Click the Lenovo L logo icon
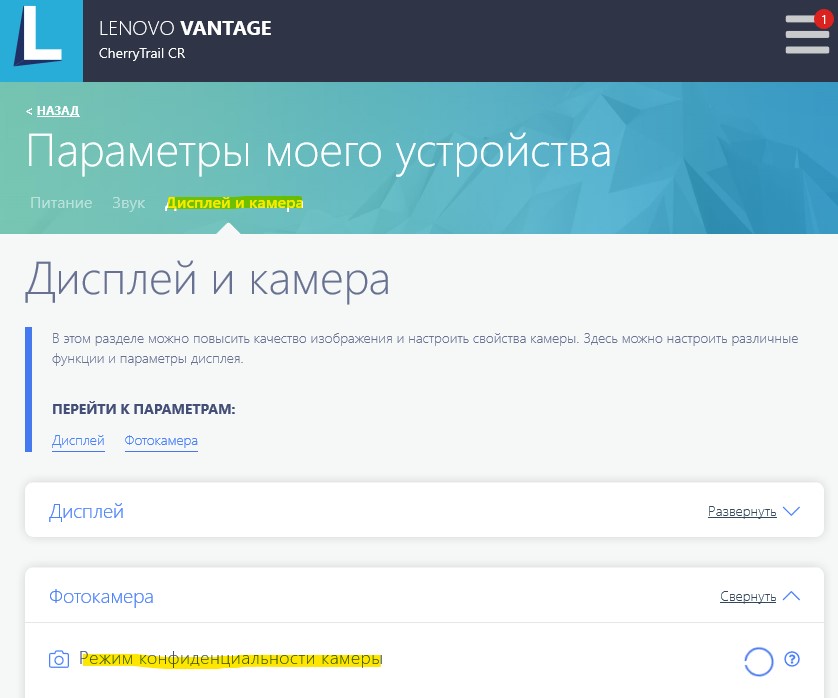 point(41,41)
